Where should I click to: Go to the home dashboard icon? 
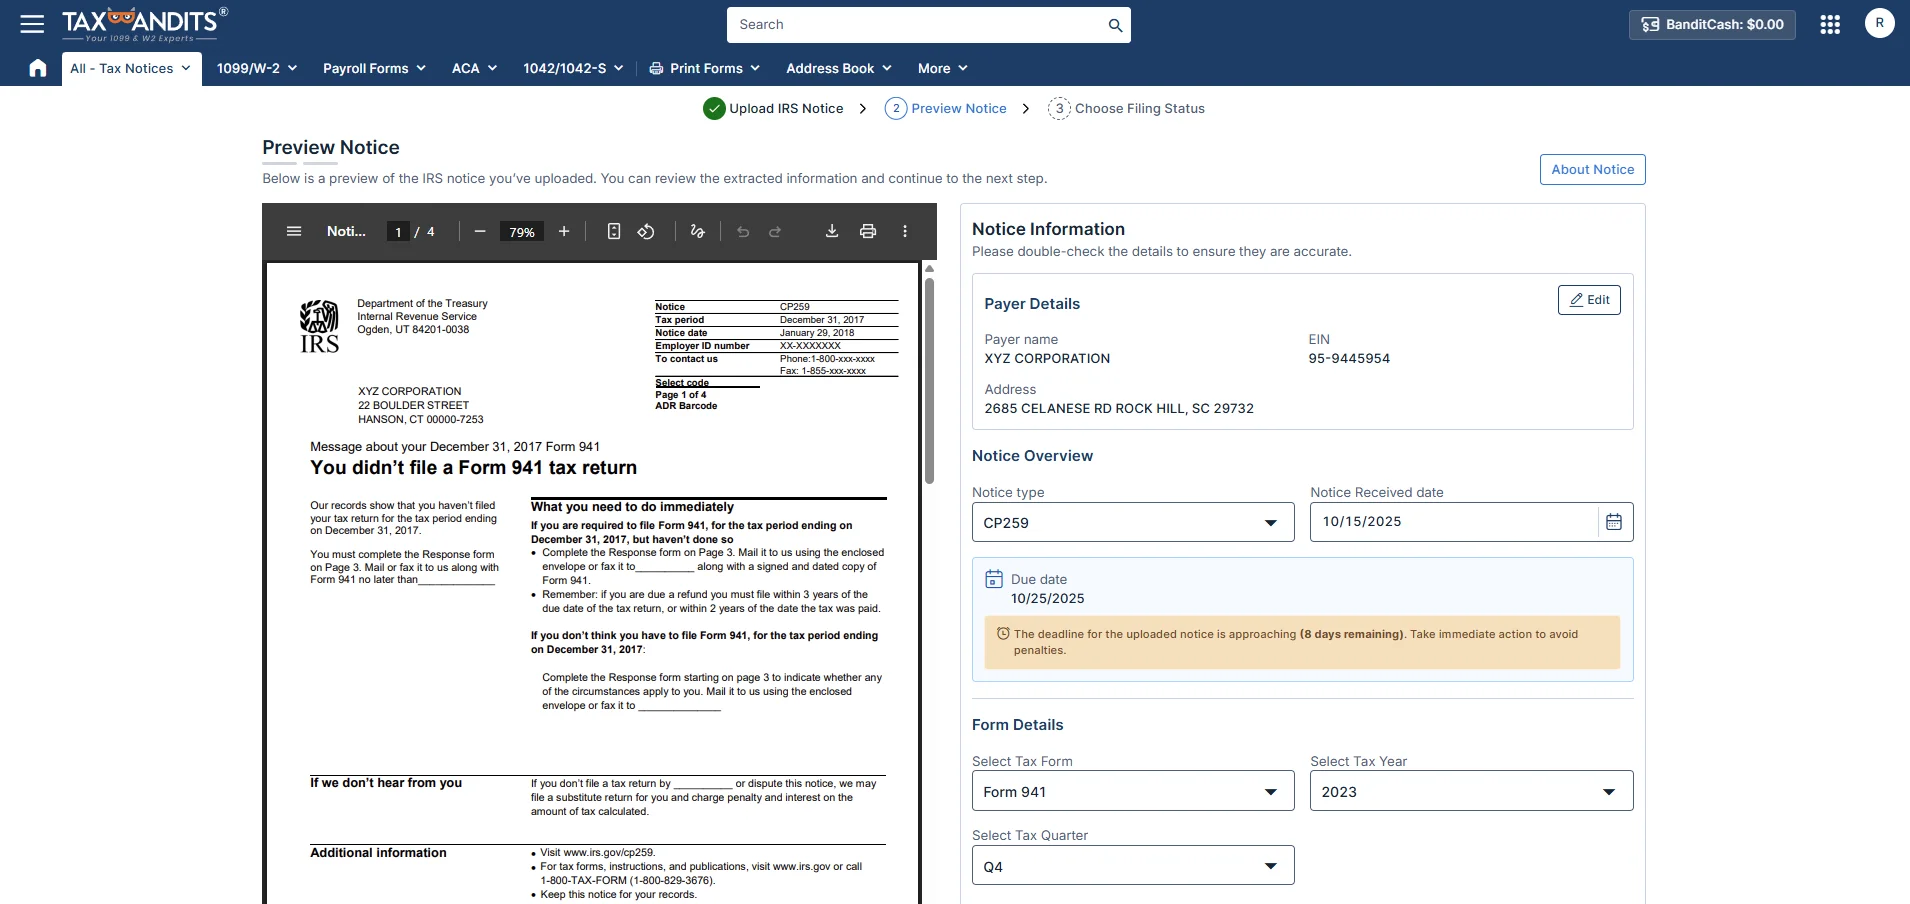point(38,68)
